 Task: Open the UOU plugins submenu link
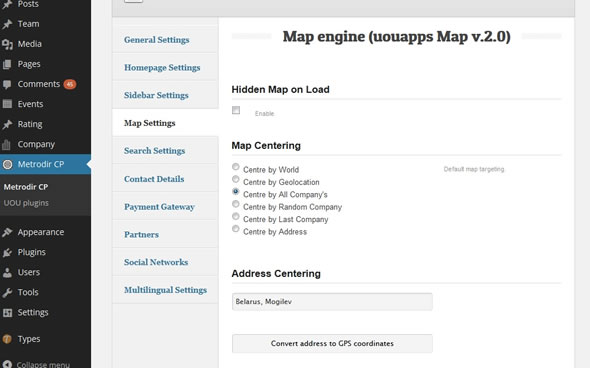[x=26, y=203]
